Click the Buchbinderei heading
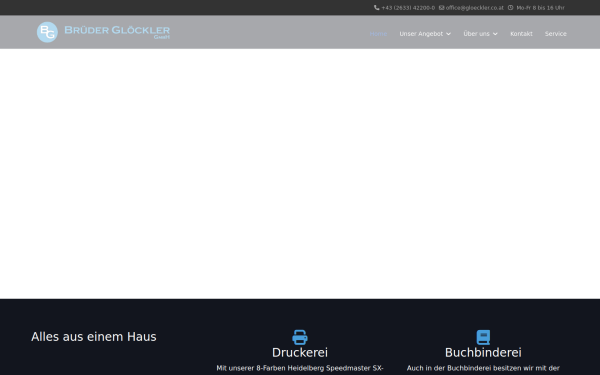The width and height of the screenshot is (600, 375). tap(483, 352)
